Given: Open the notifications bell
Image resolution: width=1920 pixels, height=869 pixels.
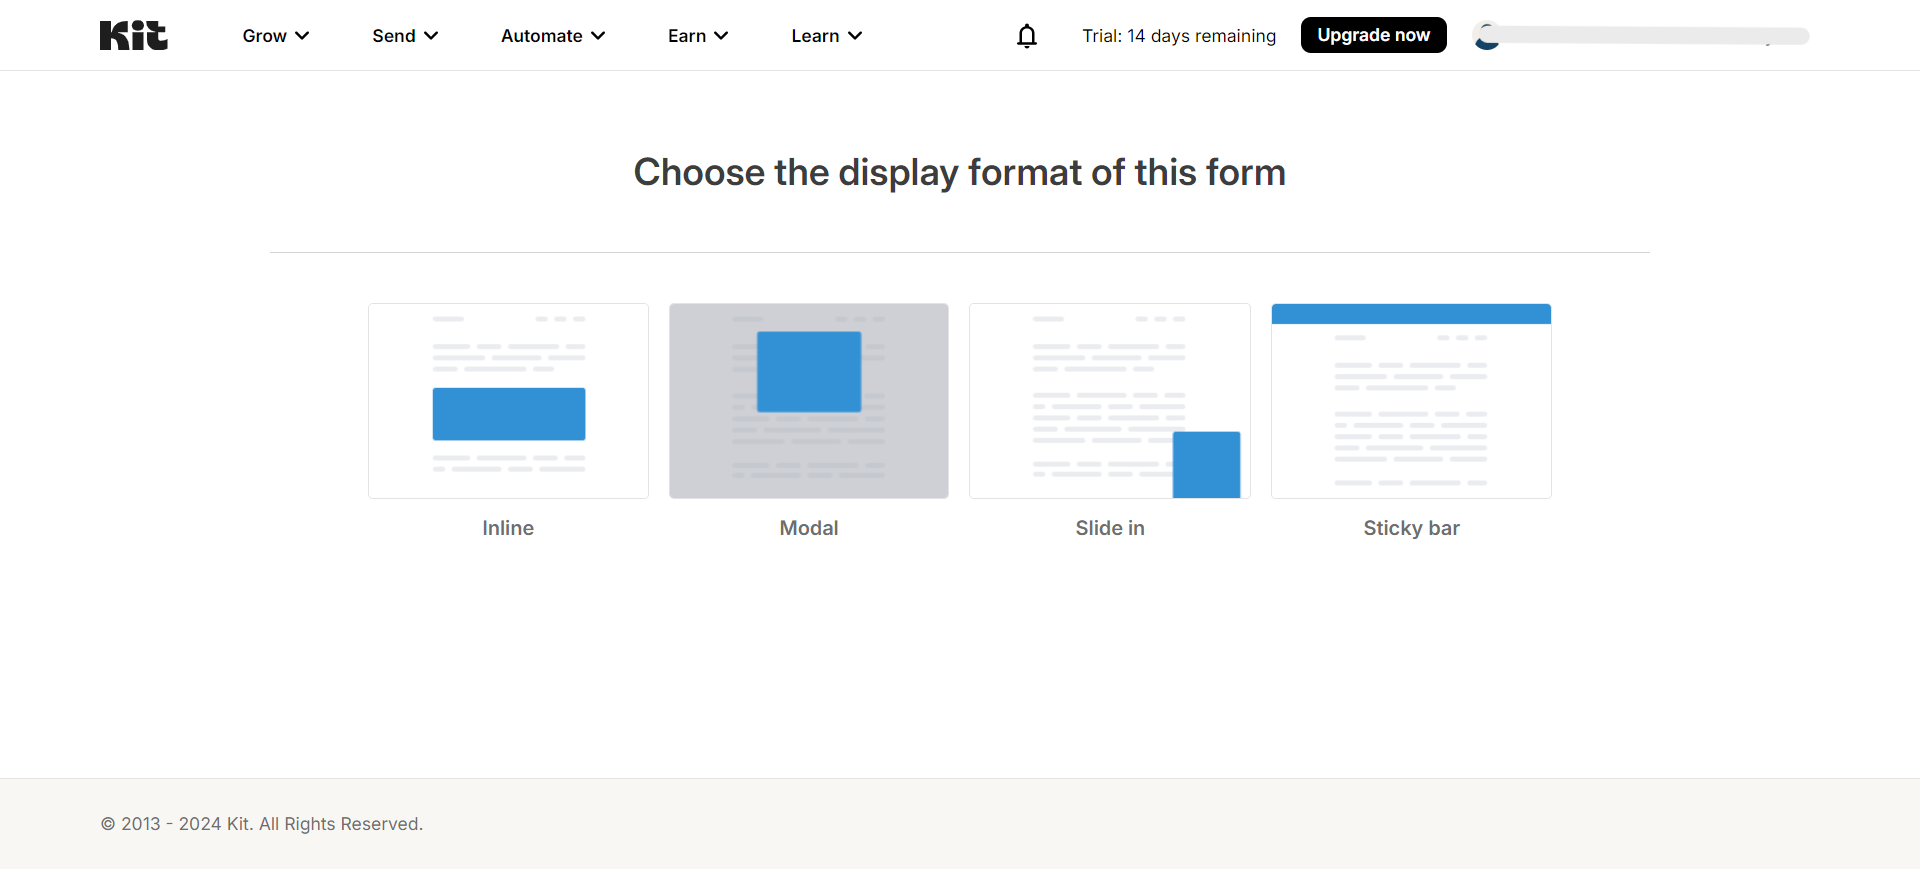Looking at the screenshot, I should coord(1026,36).
